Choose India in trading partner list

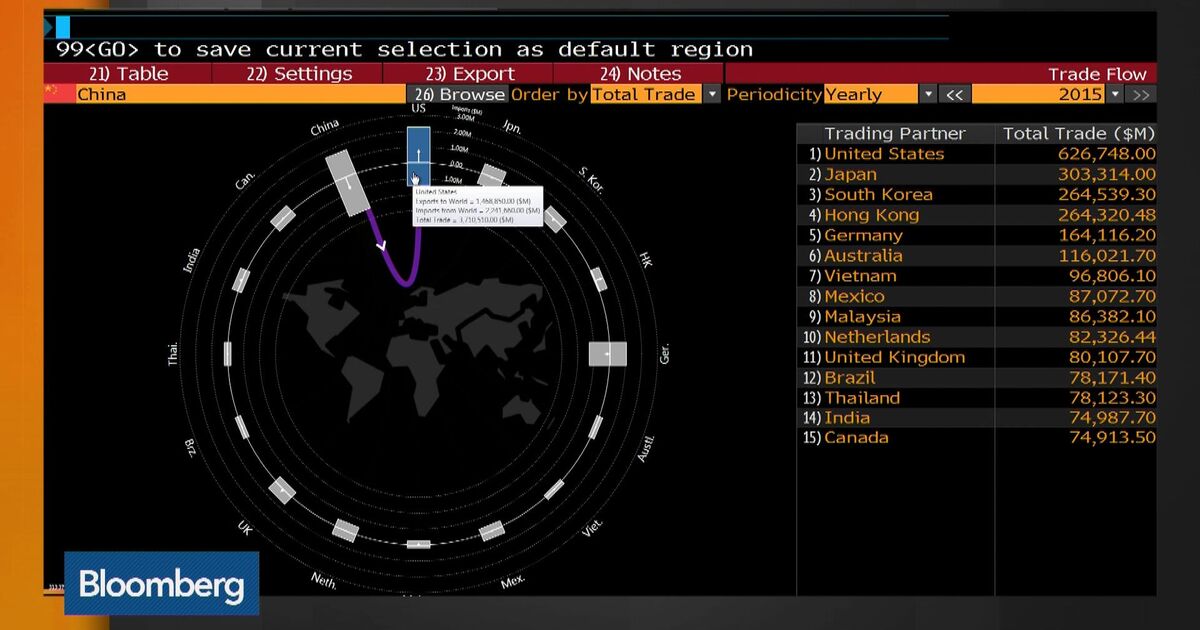pyautogui.click(x=847, y=418)
